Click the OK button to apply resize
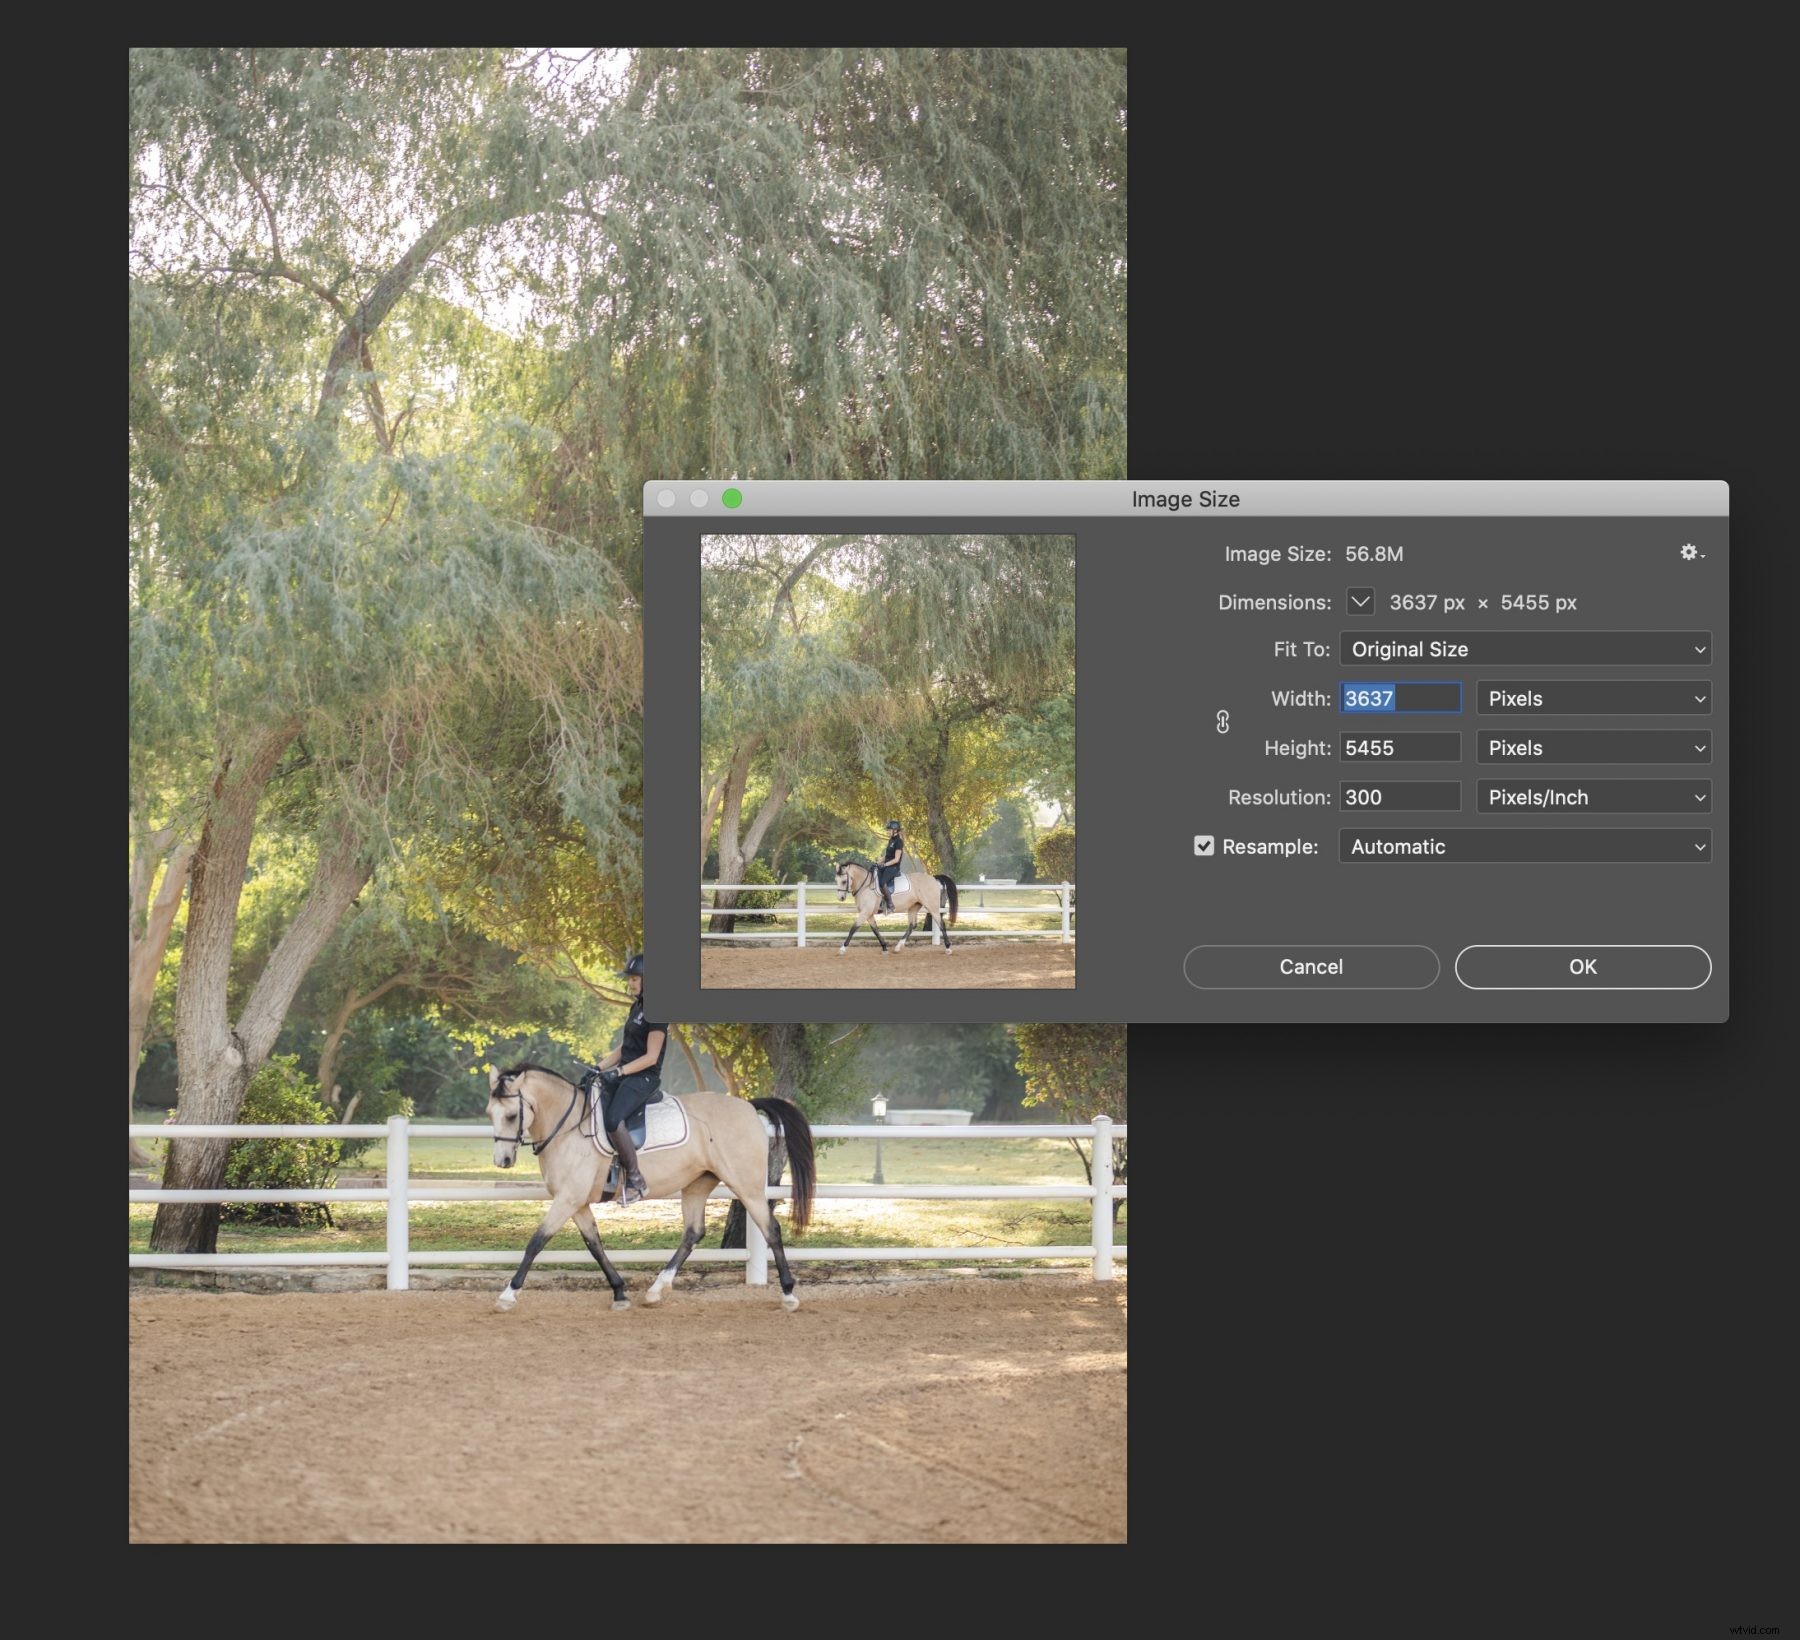 [1583, 966]
